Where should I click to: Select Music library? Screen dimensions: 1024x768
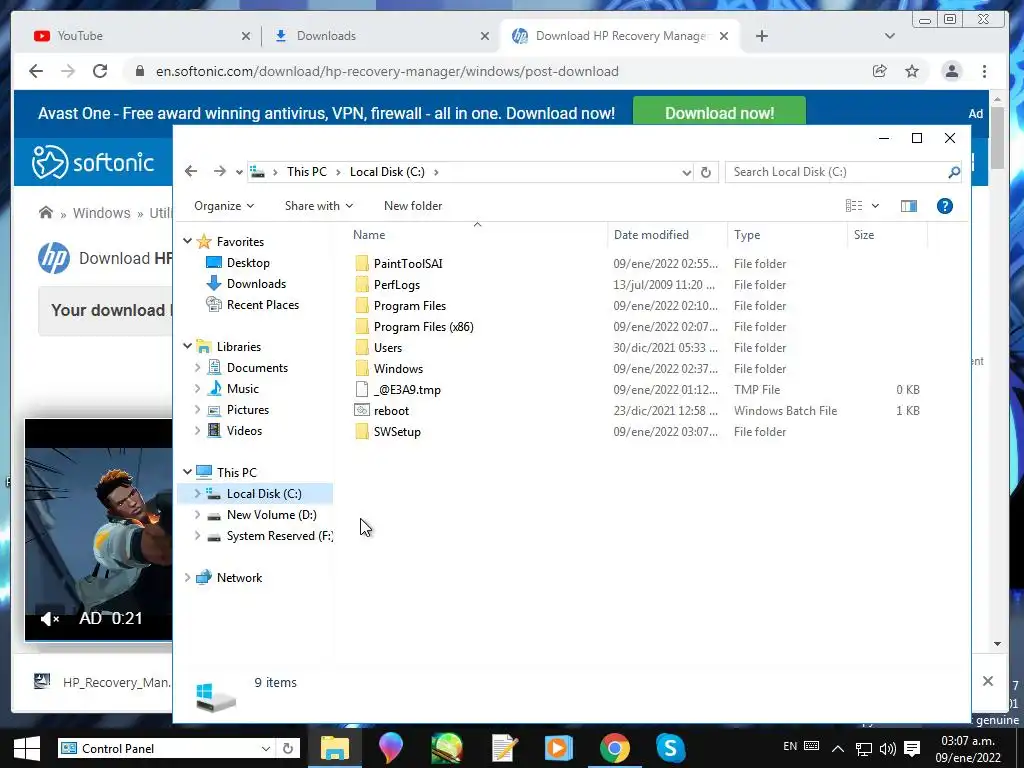click(x=242, y=389)
